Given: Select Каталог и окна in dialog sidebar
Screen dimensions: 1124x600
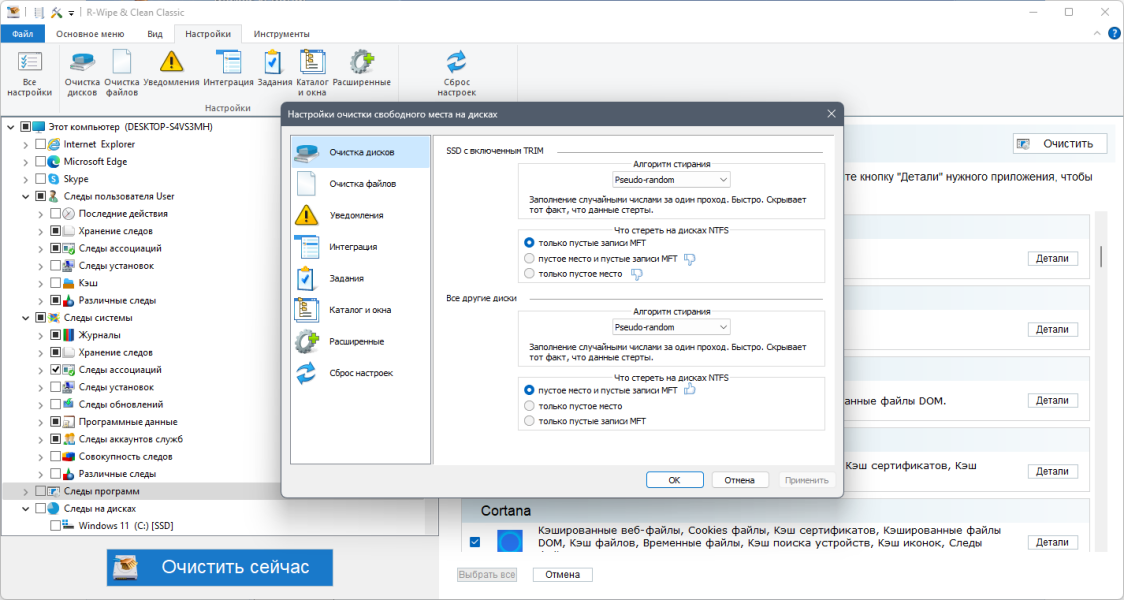Looking at the screenshot, I should [x=361, y=310].
